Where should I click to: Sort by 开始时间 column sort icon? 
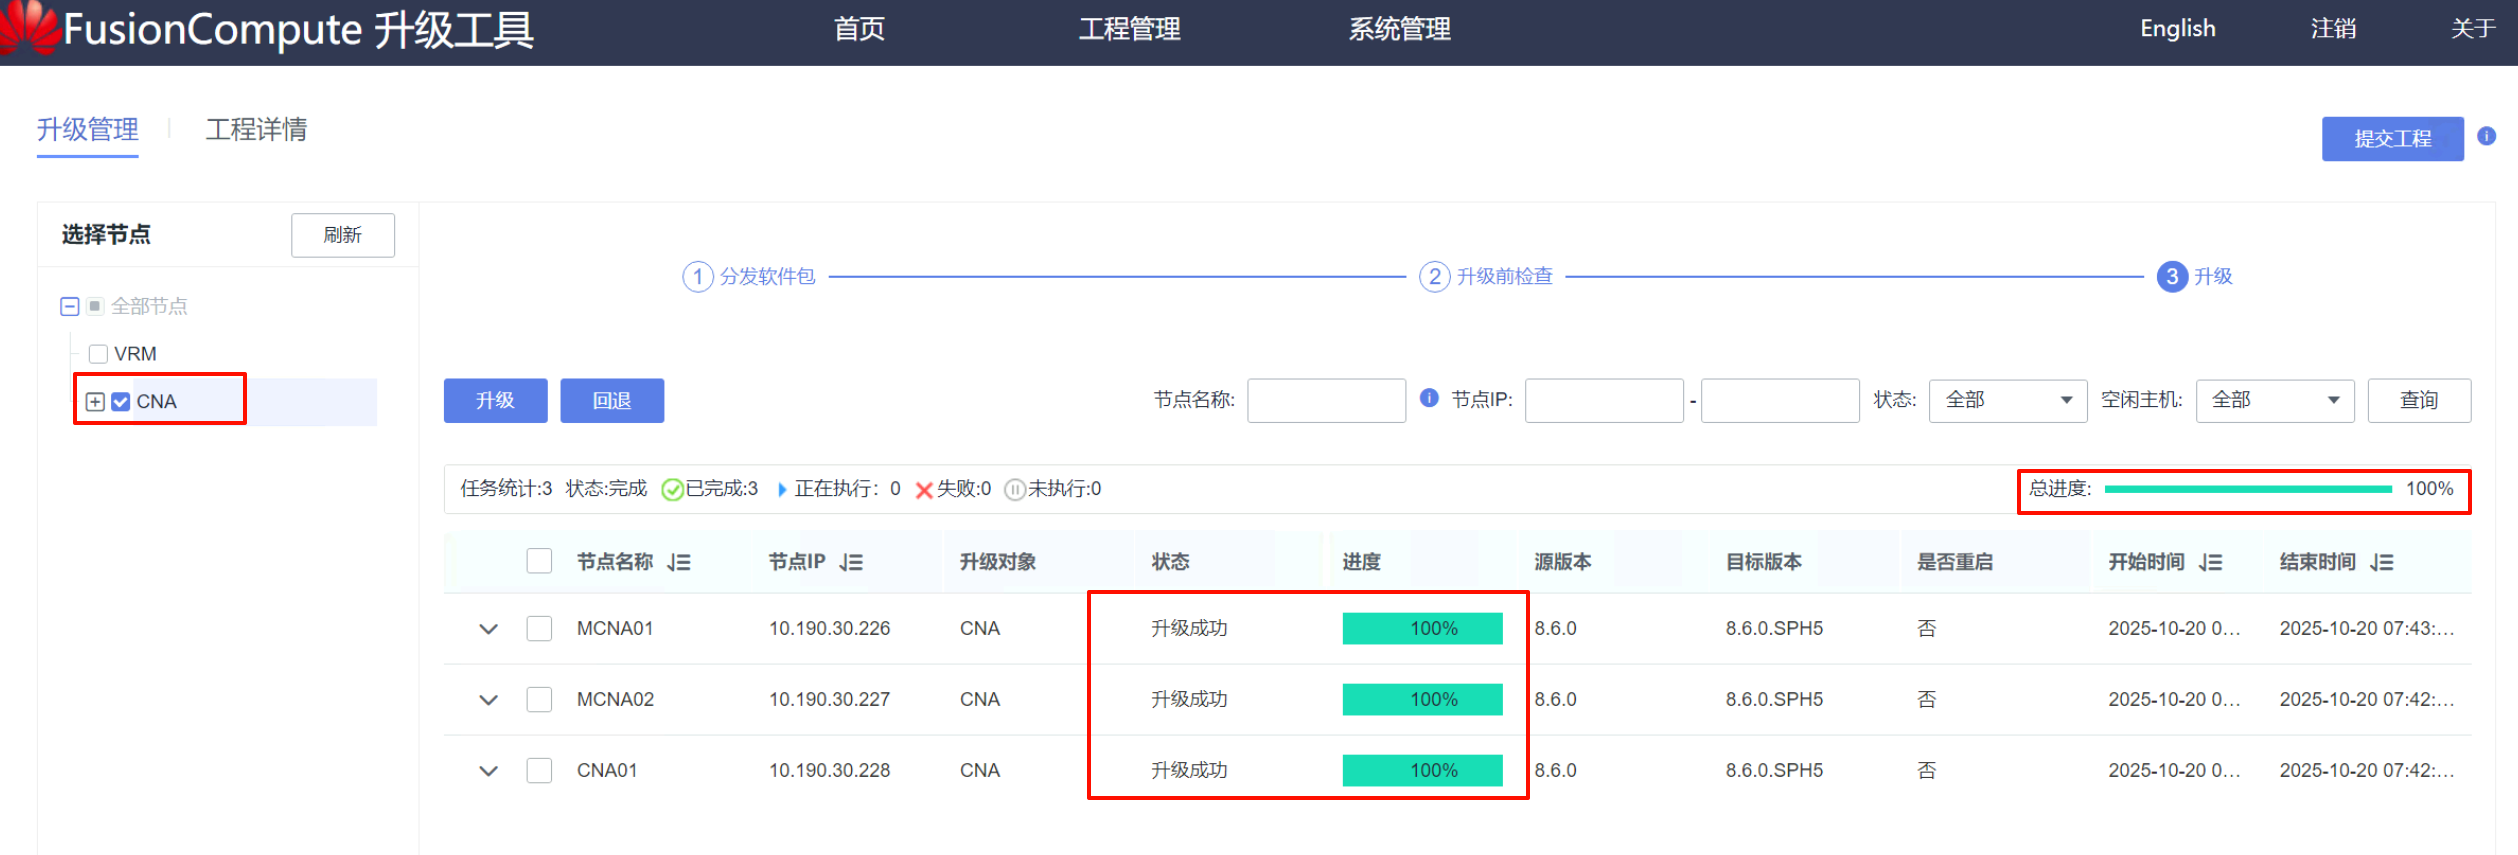(2211, 562)
